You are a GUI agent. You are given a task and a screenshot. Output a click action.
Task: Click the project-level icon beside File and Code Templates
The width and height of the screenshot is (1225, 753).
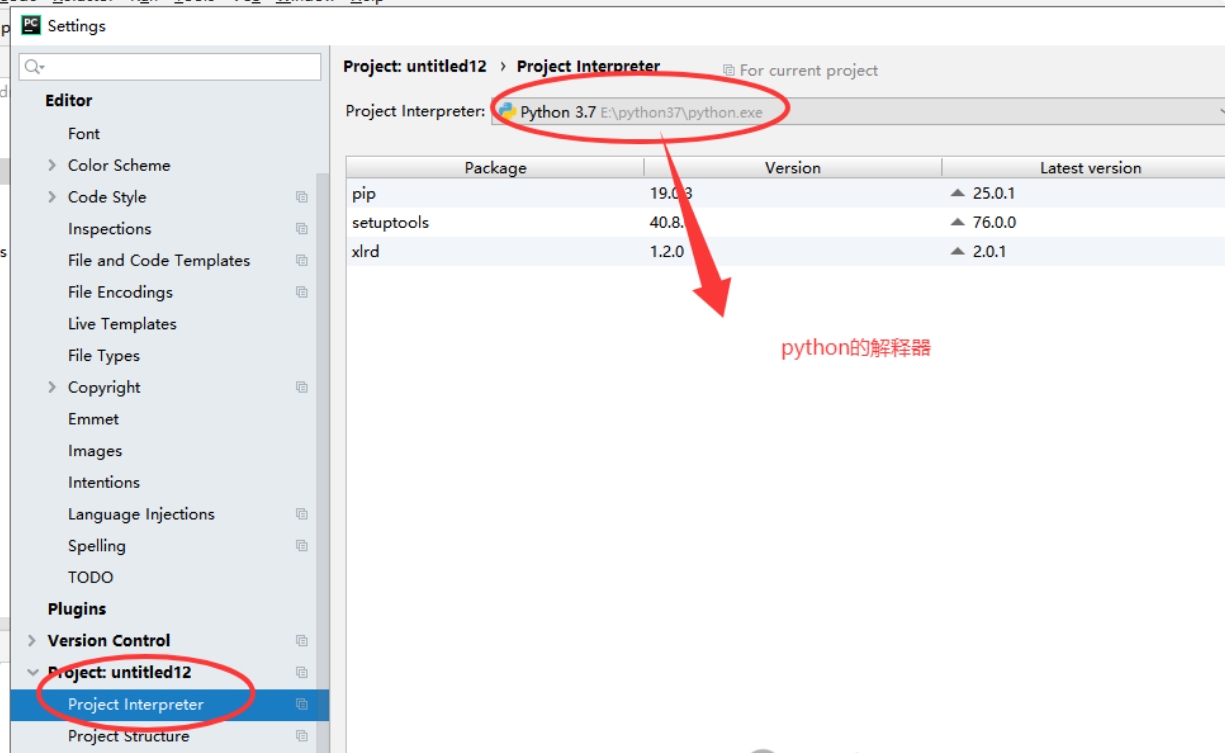pyautogui.click(x=302, y=260)
